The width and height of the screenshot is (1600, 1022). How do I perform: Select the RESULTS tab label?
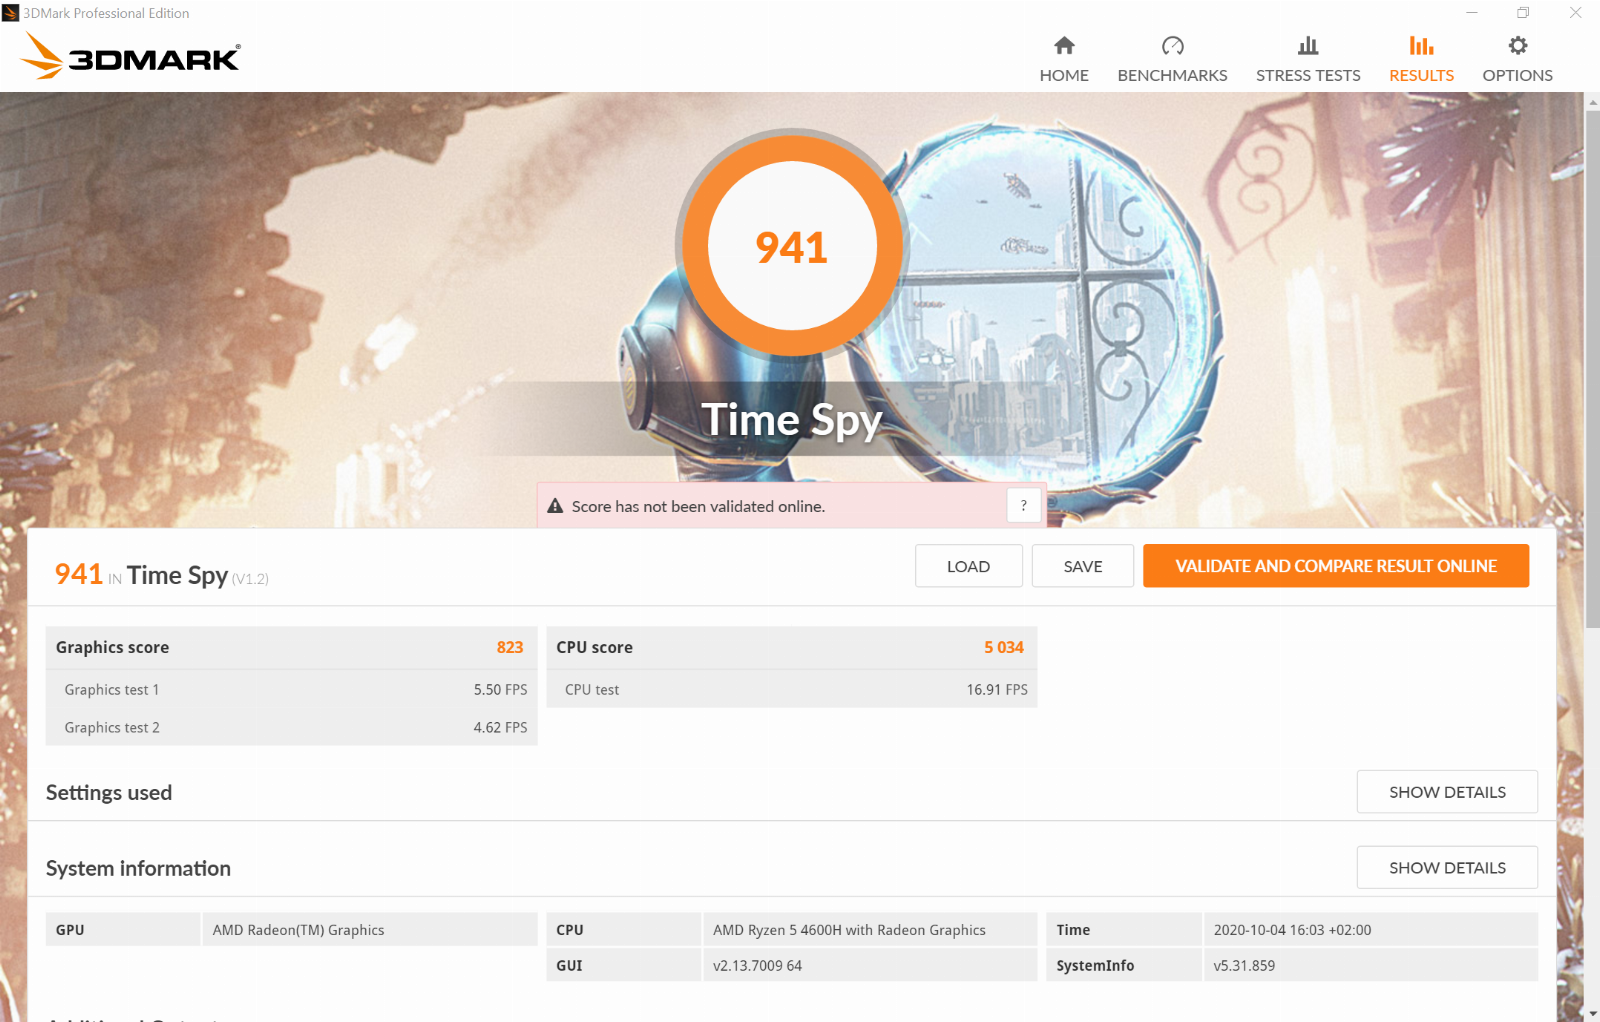point(1421,75)
